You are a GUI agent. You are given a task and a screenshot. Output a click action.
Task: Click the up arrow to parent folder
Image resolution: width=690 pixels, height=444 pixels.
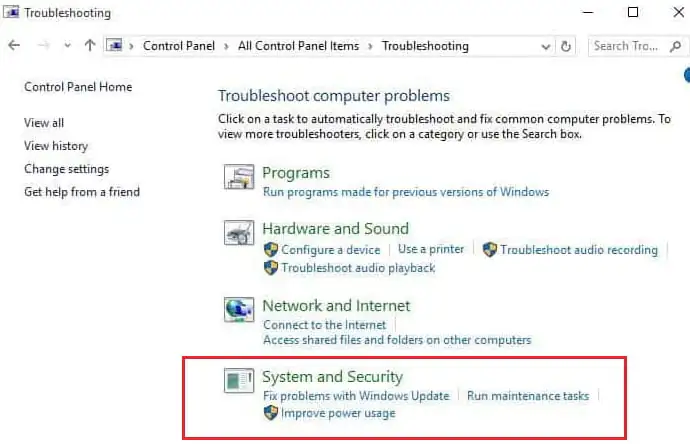pyautogui.click(x=90, y=46)
